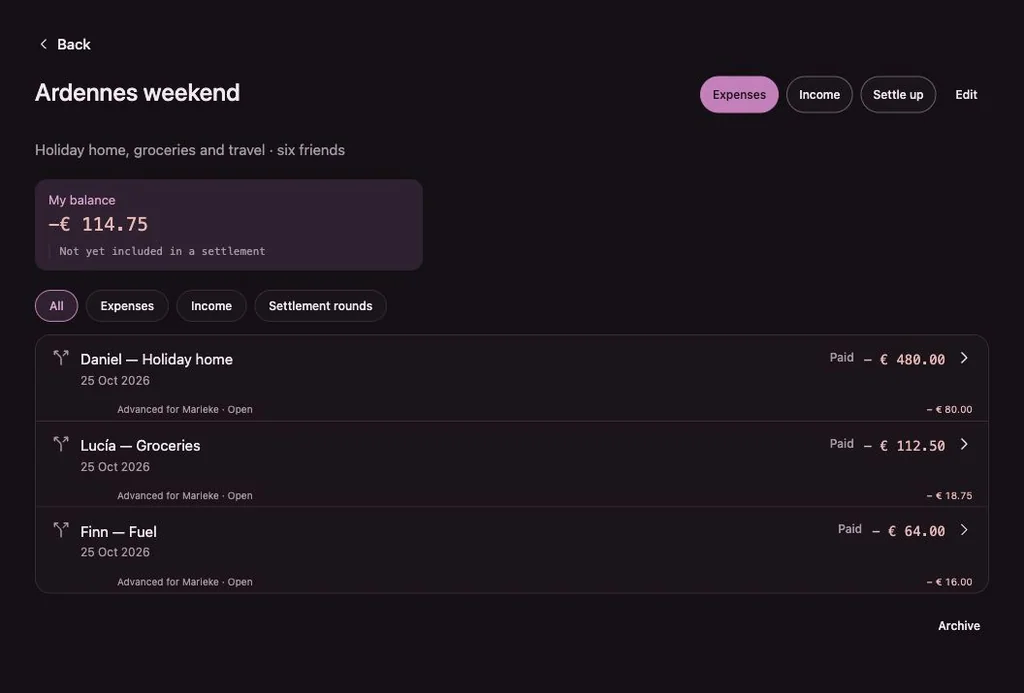This screenshot has height=693, width=1024.
Task: Filter the list by Expenses chip
Action: (127, 306)
